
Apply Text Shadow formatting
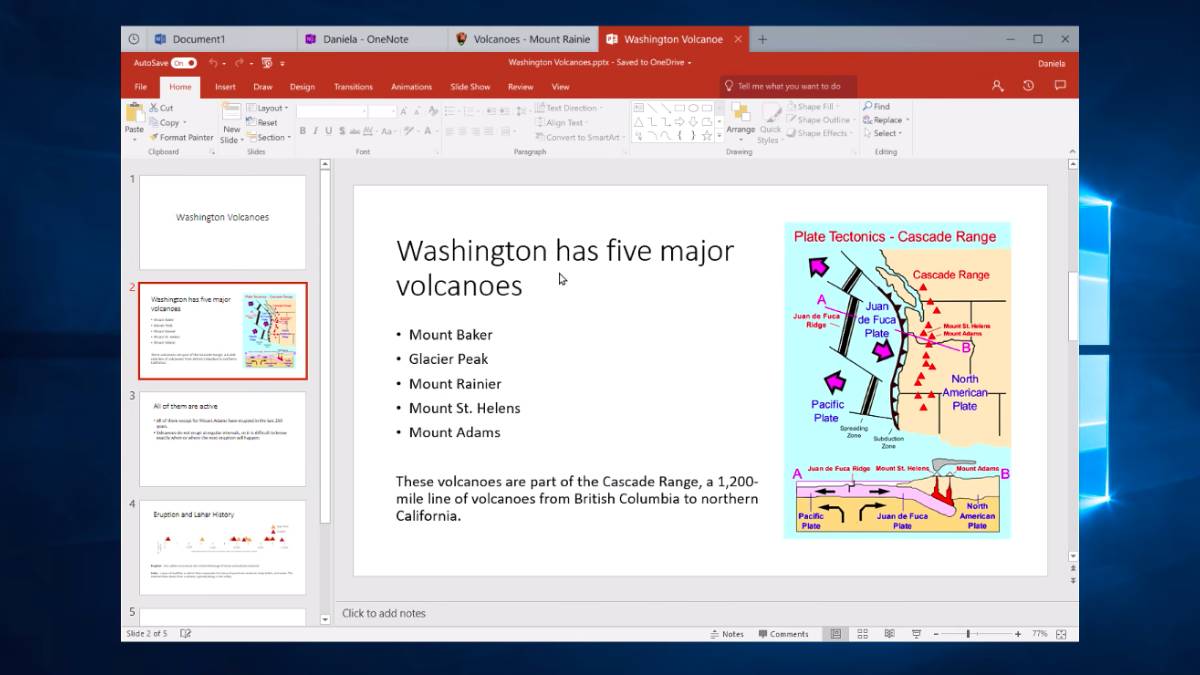[341, 131]
